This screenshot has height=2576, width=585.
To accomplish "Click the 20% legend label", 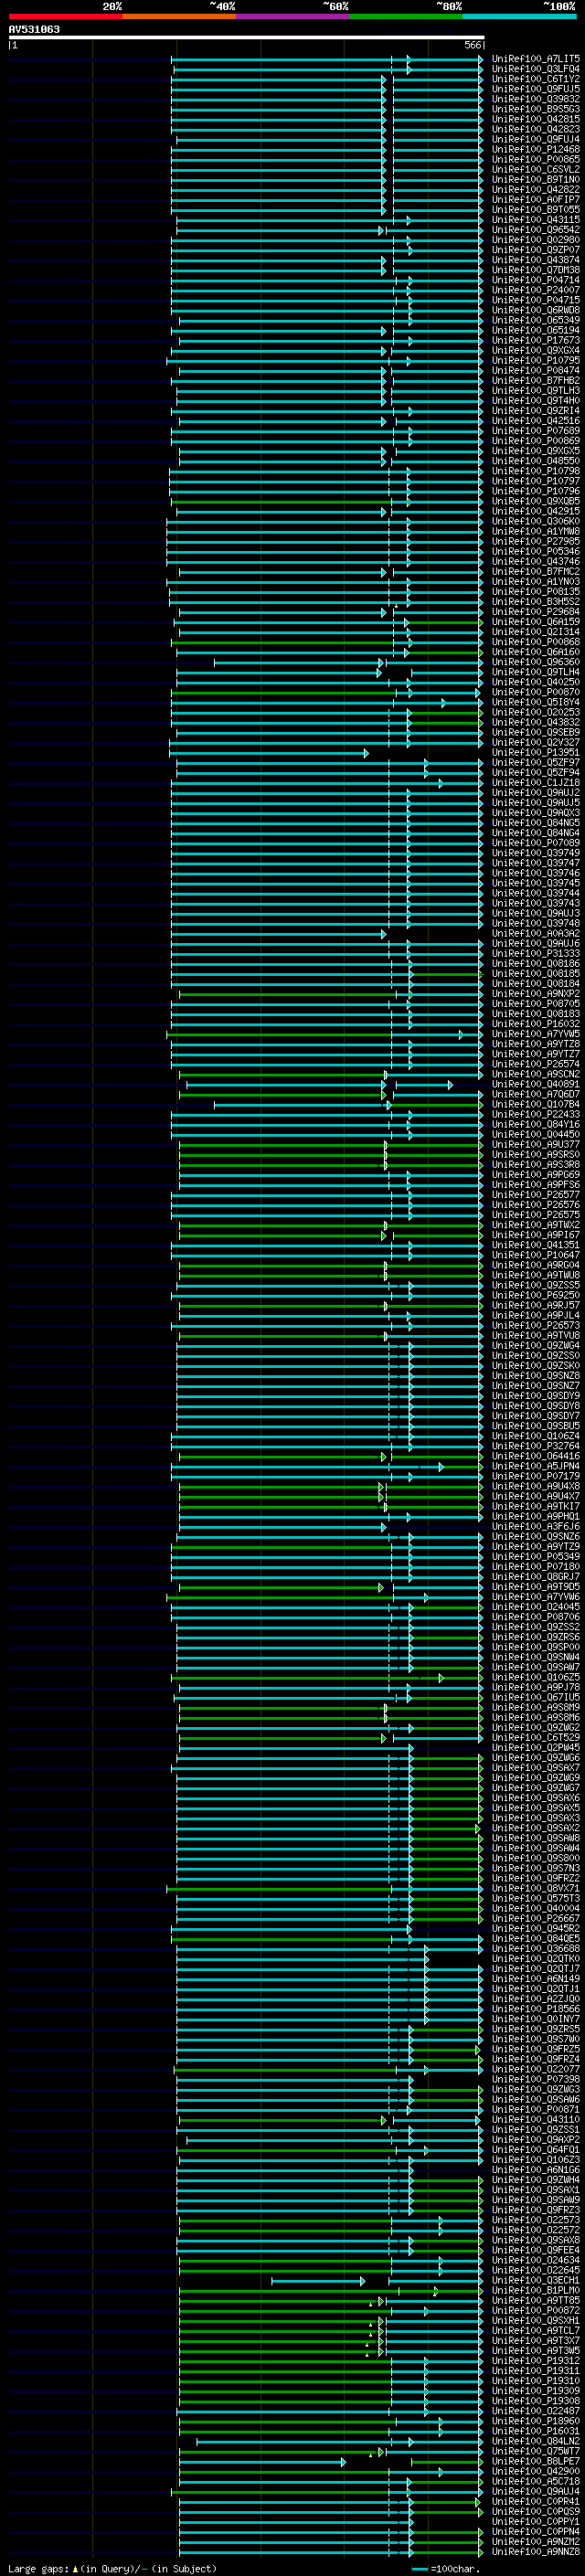I will pyautogui.click(x=112, y=6).
